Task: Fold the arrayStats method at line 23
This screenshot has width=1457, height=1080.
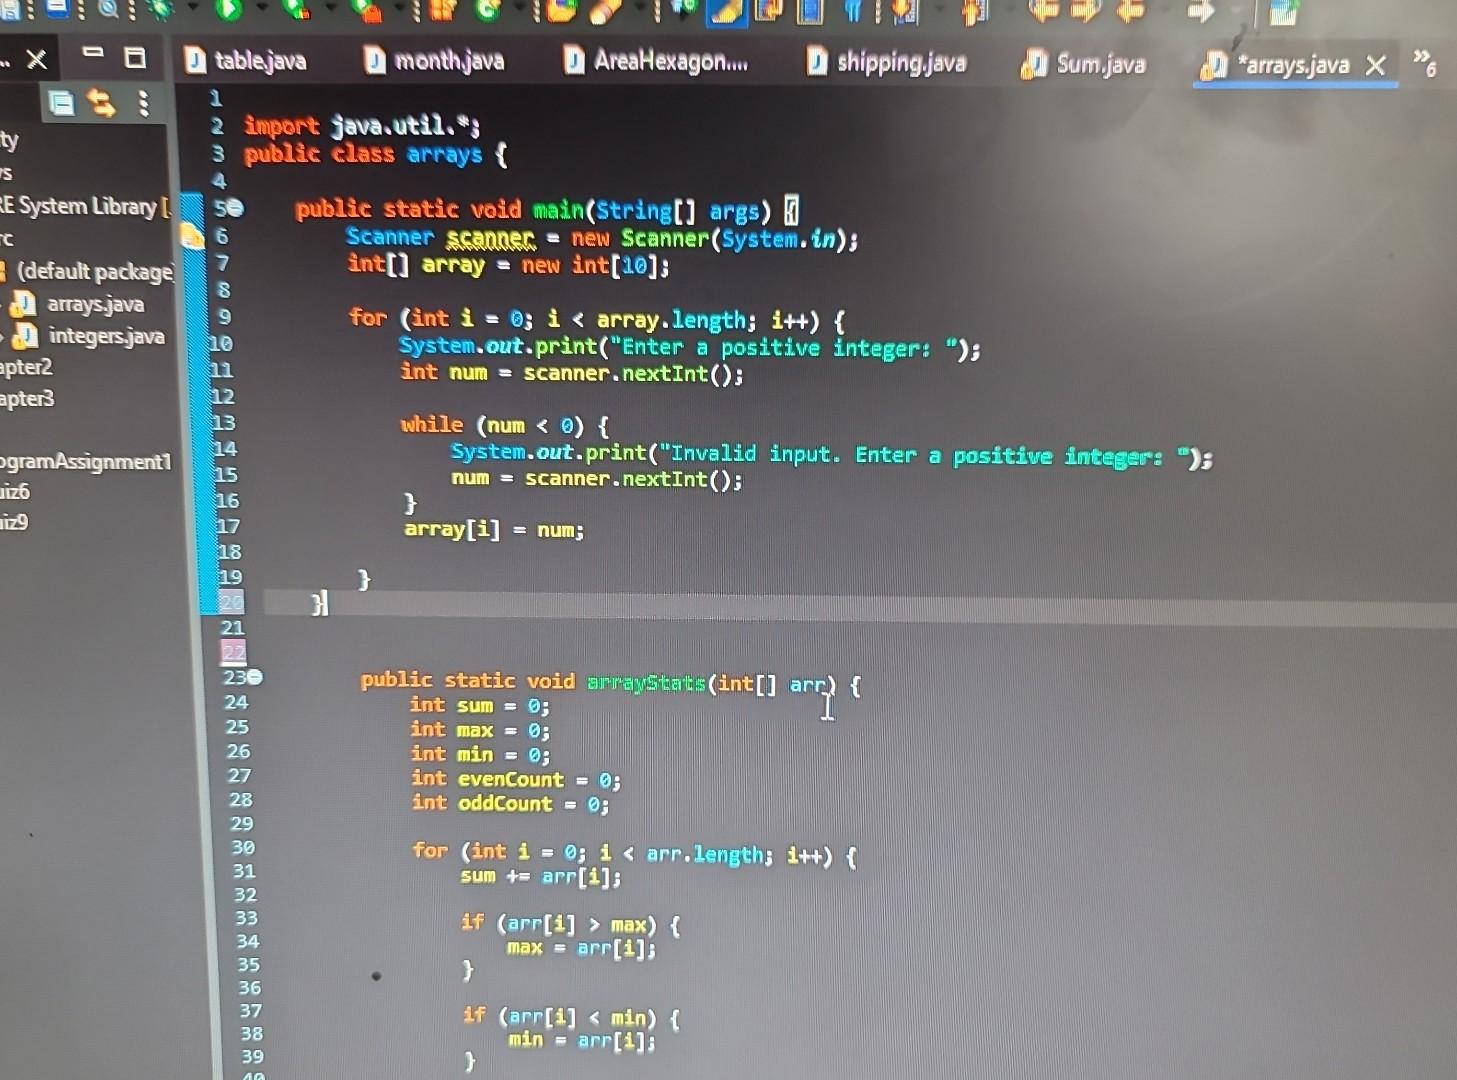Action: (255, 678)
